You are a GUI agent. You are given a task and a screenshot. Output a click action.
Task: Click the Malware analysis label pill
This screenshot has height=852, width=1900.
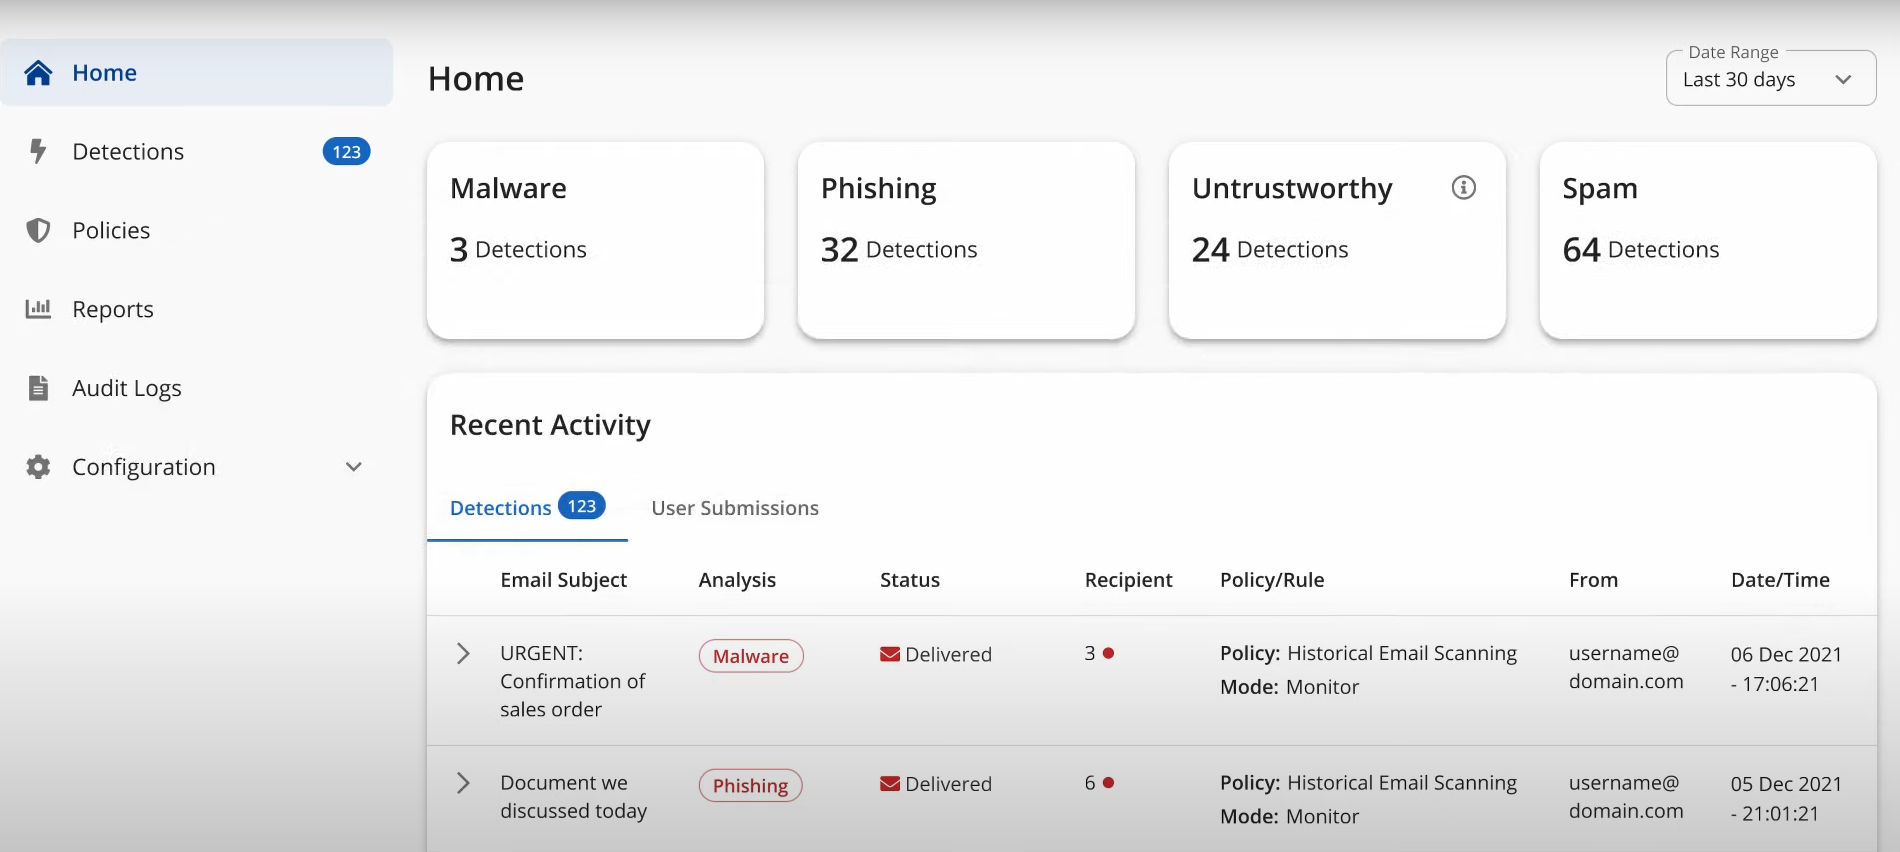(x=750, y=656)
